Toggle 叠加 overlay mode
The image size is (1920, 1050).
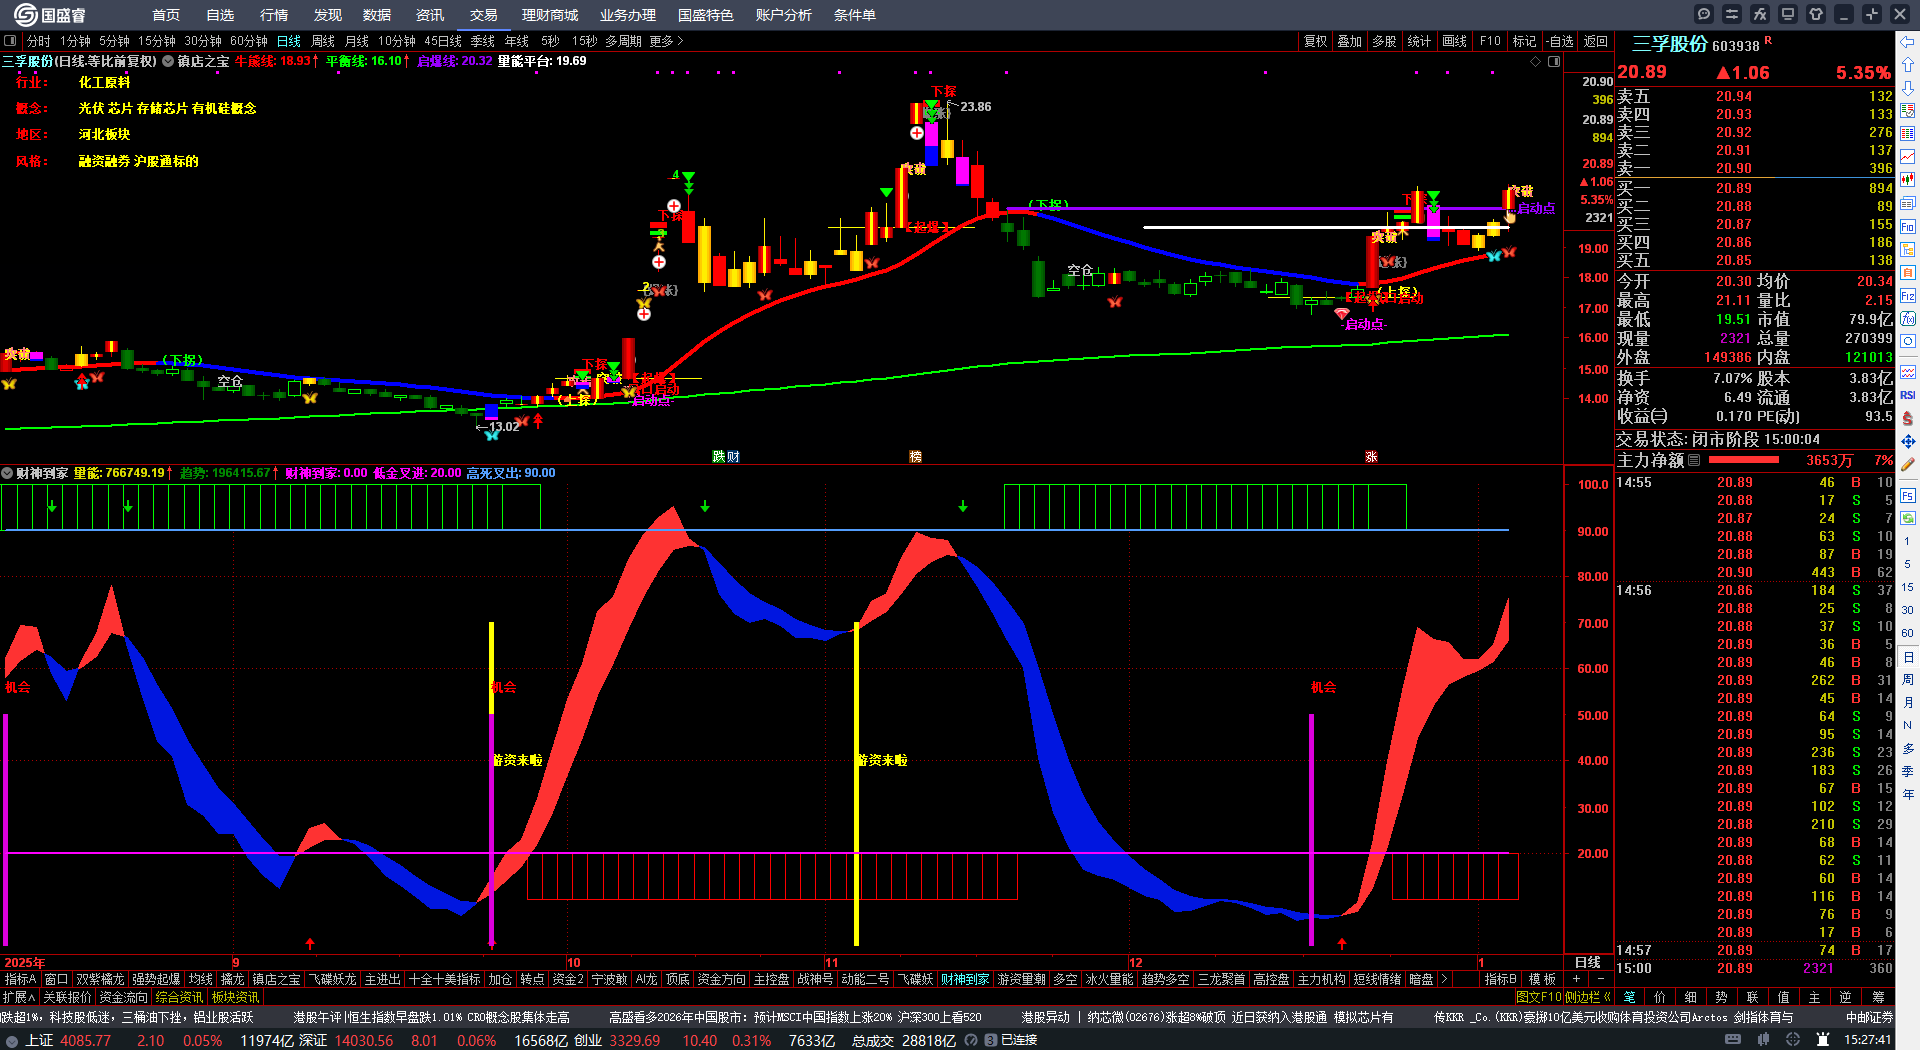1350,41
